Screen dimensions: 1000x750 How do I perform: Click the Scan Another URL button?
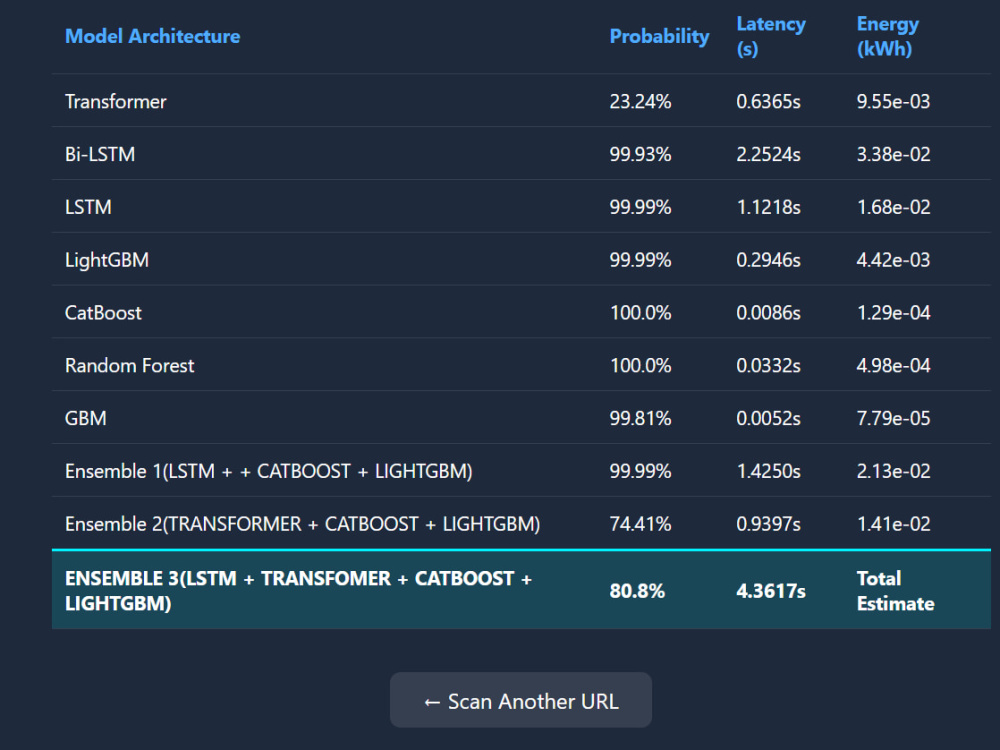(x=520, y=700)
